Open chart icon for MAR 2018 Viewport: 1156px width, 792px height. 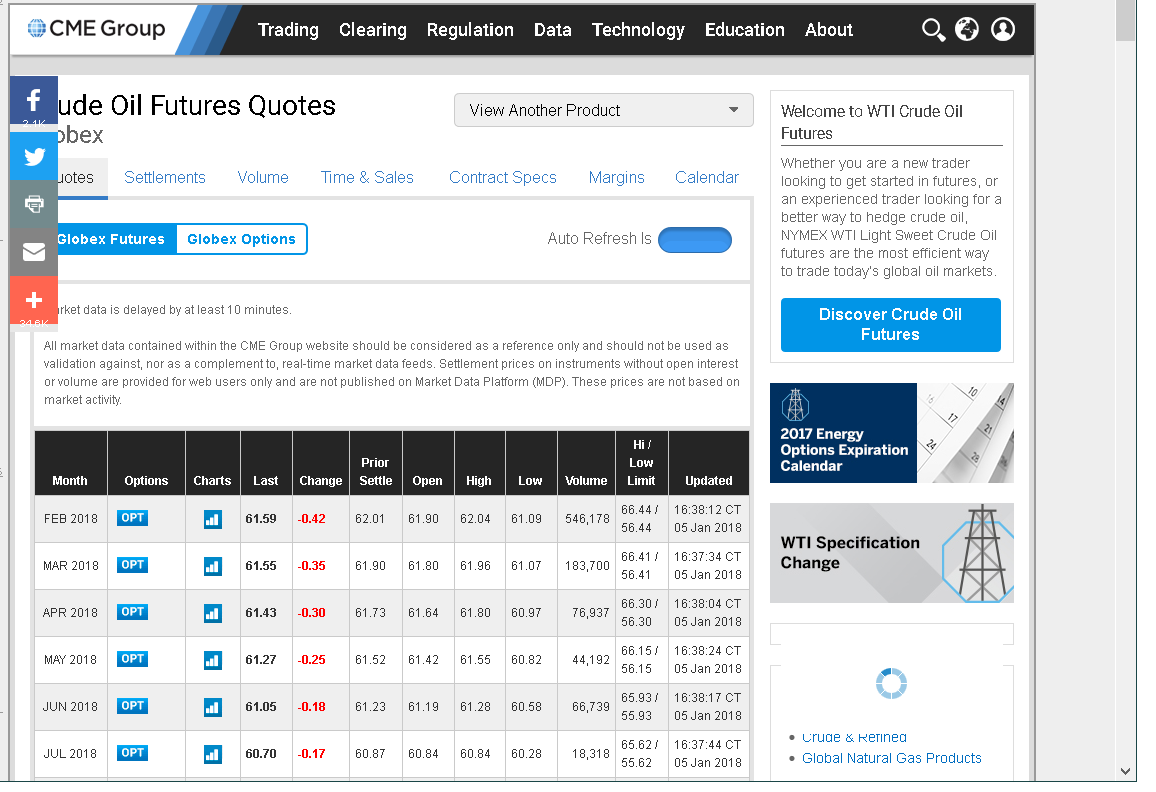[212, 566]
